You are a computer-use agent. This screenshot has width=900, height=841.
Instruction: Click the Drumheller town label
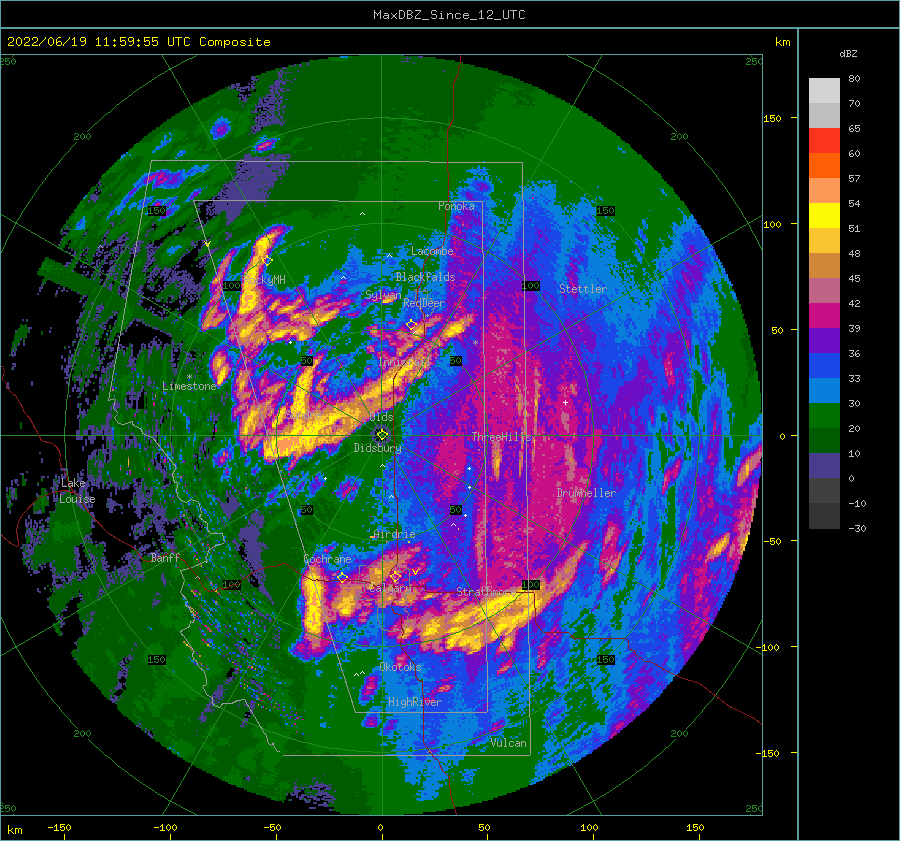click(x=586, y=493)
